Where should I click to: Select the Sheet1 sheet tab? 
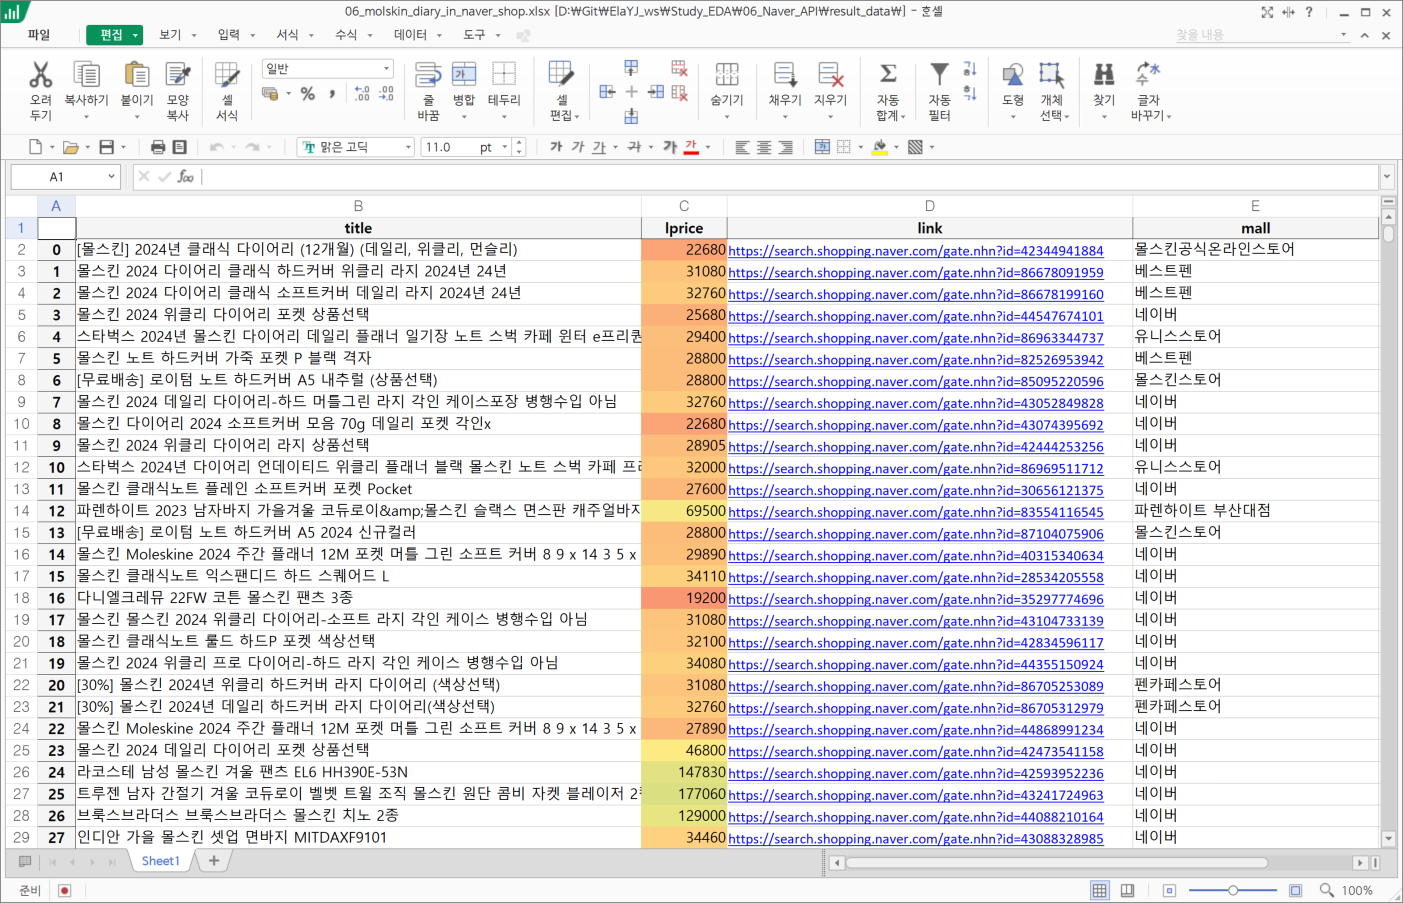tap(160, 861)
